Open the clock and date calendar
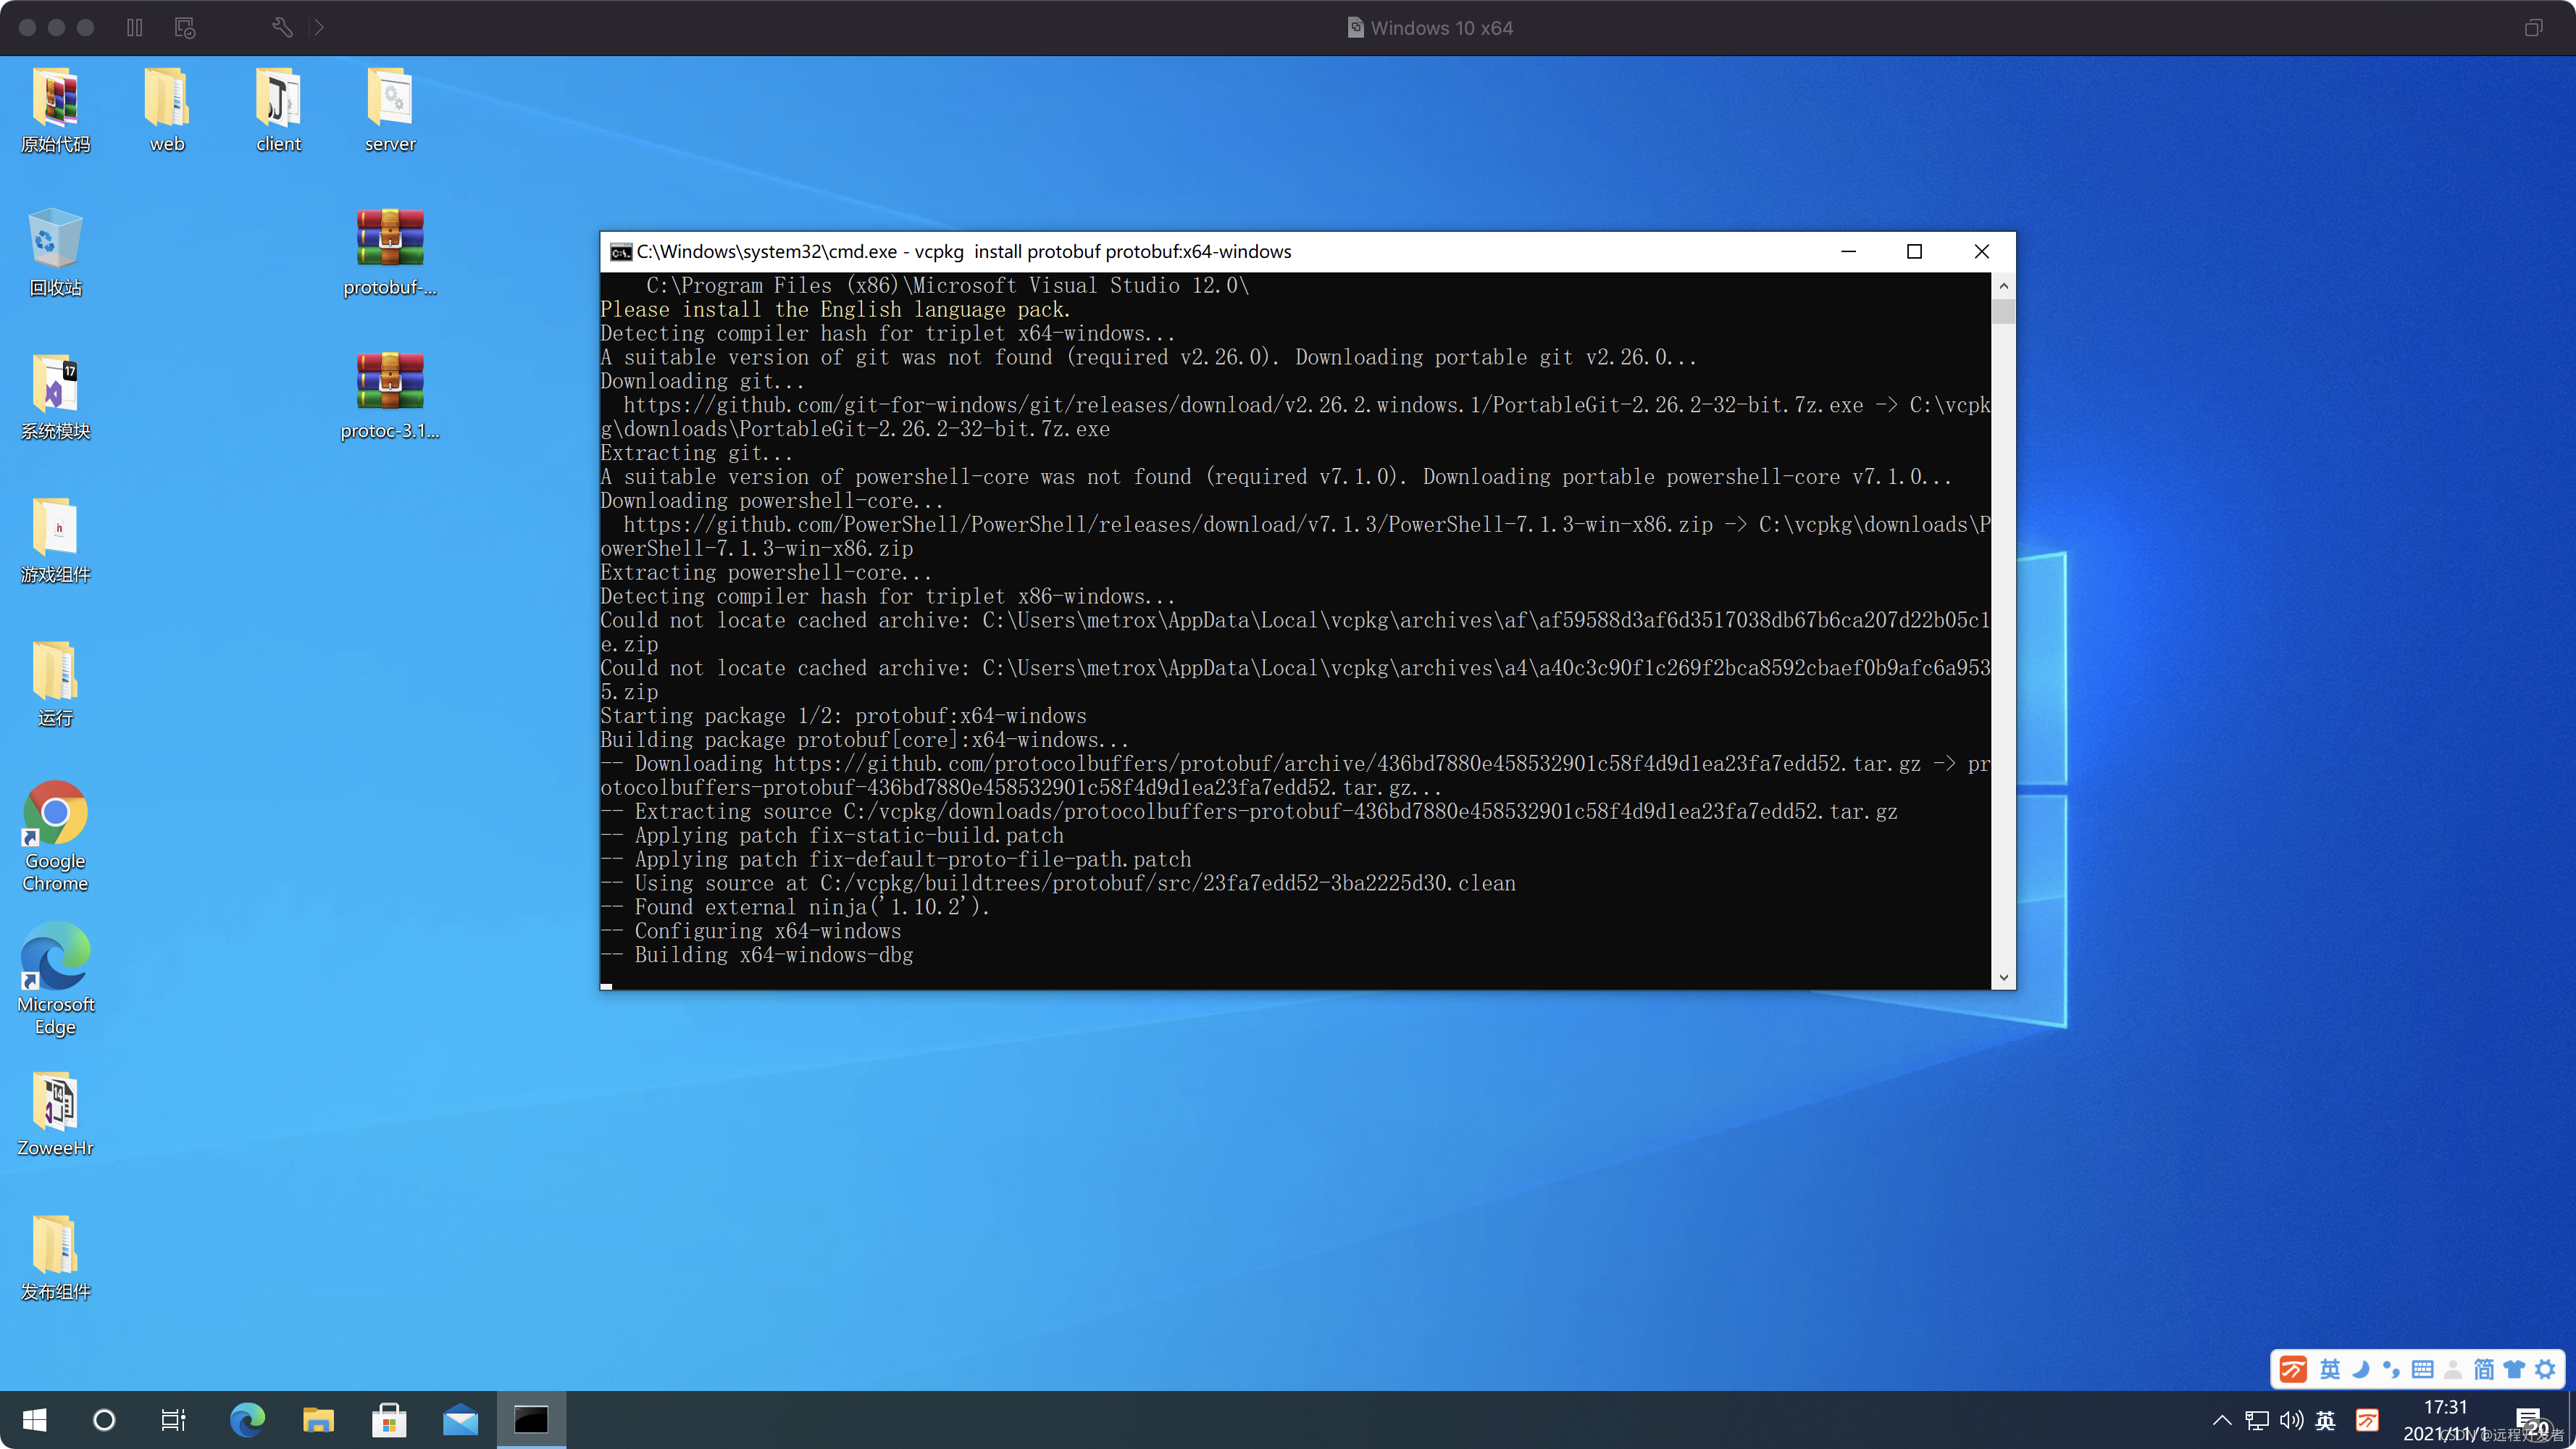This screenshot has width=2576, height=1449. click(x=2446, y=1420)
